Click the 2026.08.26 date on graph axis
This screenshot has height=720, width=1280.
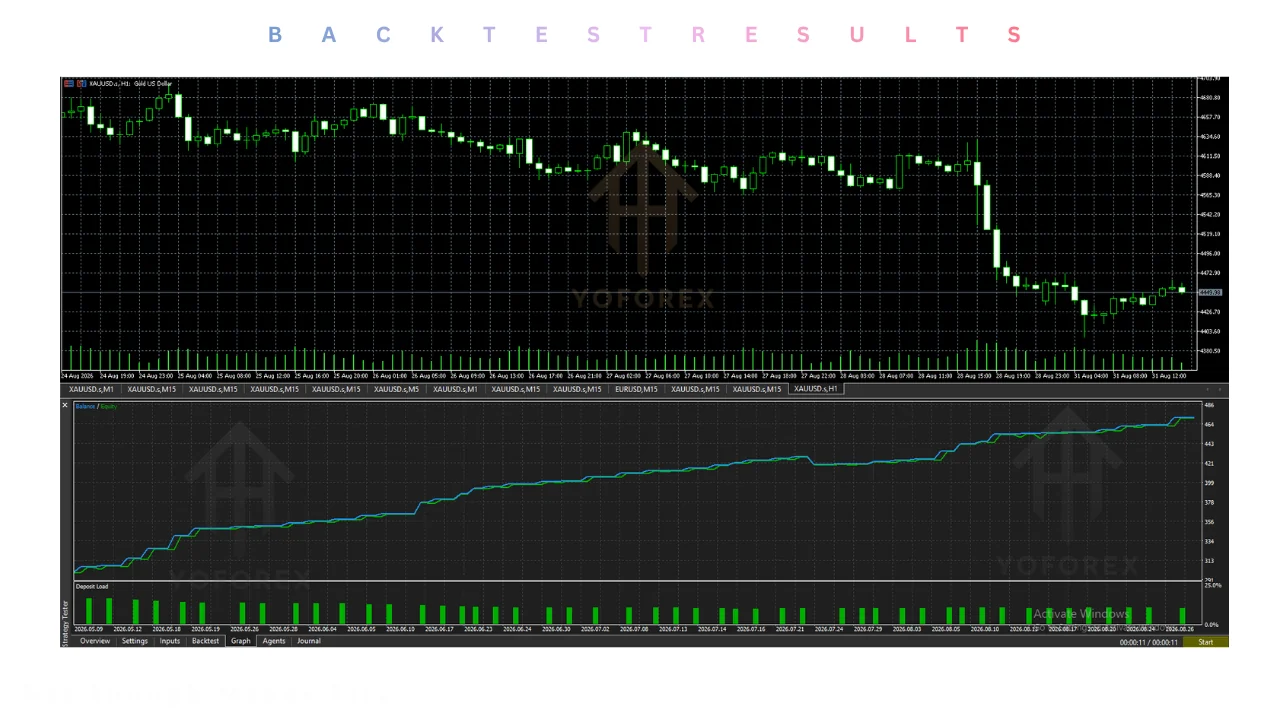pyautogui.click(x=1180, y=629)
